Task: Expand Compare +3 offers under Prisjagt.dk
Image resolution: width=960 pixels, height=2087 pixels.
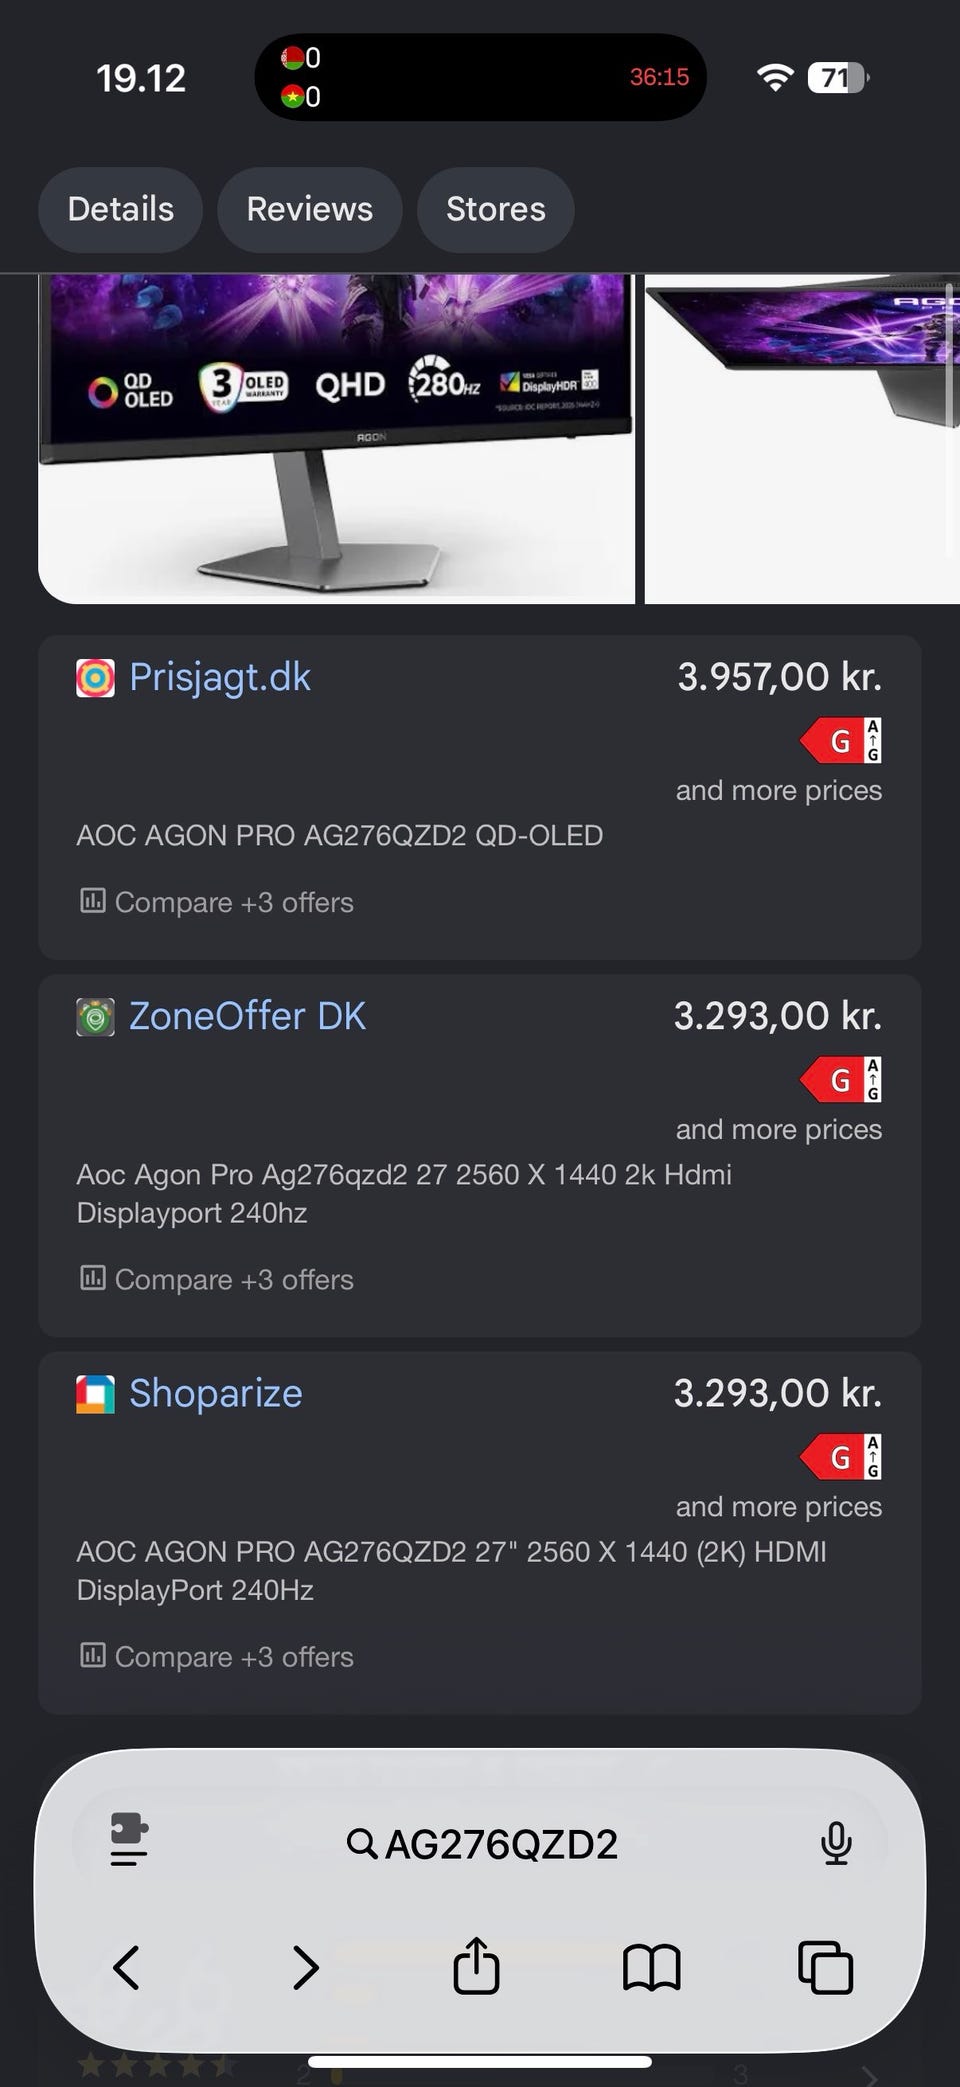Action: click(x=216, y=902)
